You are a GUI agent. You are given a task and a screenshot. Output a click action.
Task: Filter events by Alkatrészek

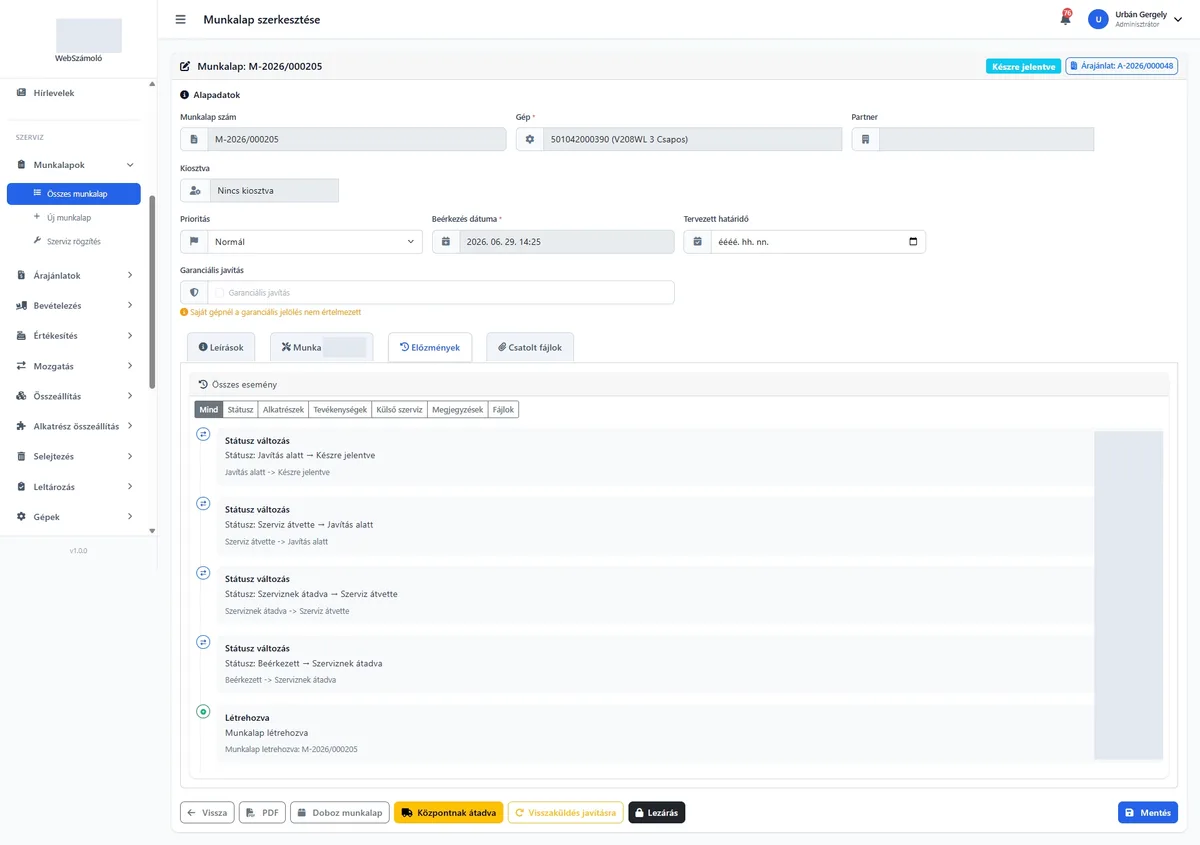[x=283, y=409]
